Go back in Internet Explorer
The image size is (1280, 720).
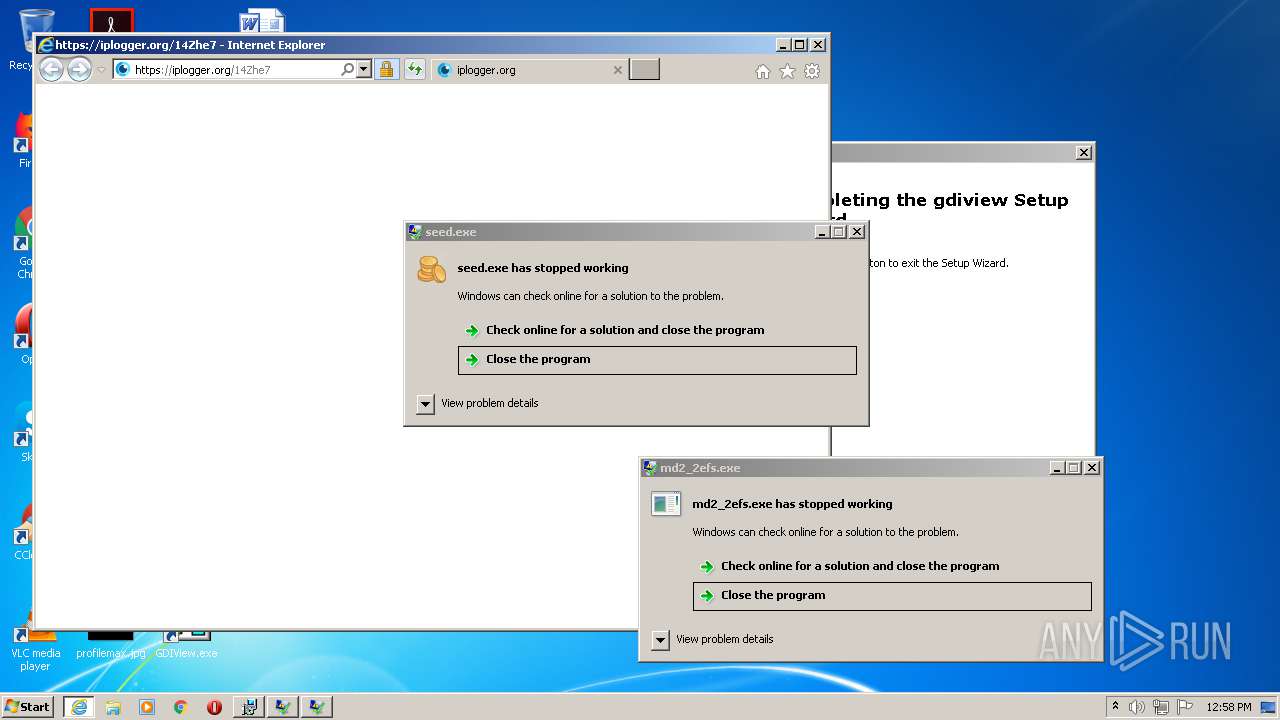coord(51,69)
